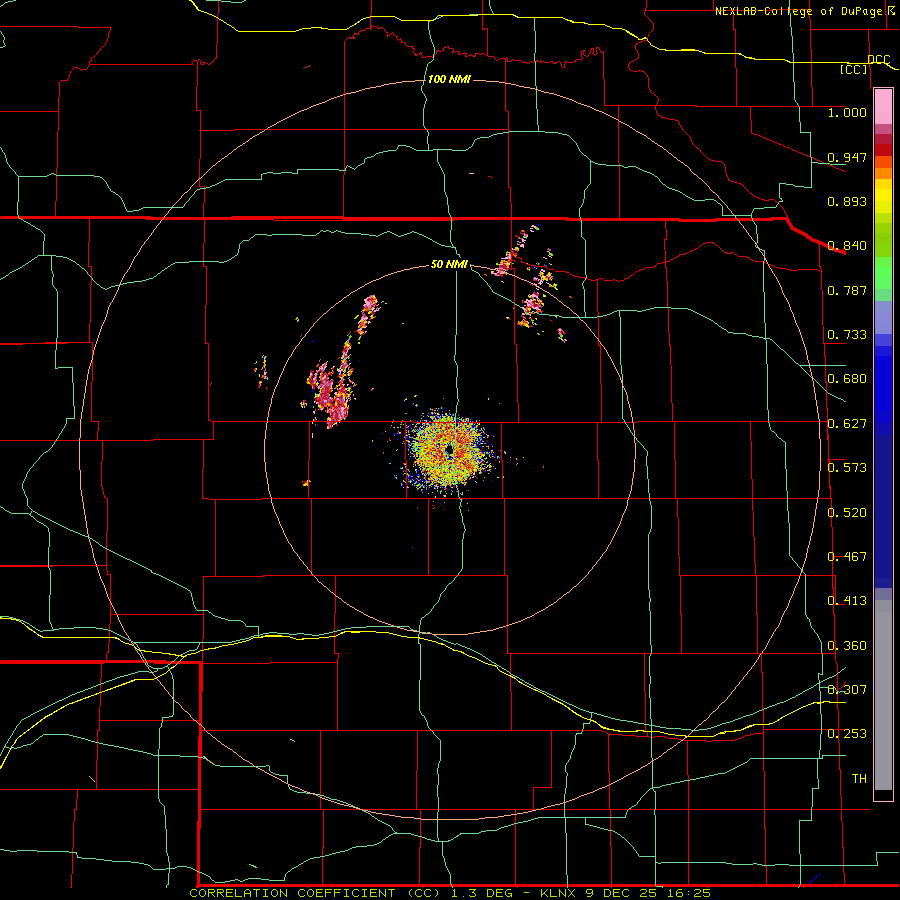Image resolution: width=900 pixels, height=900 pixels.
Task: Click the DCC product label
Action: (879, 60)
